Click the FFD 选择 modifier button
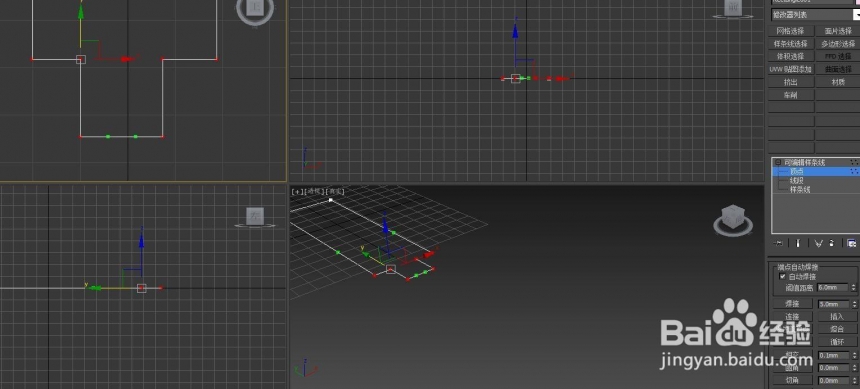This screenshot has height=389, width=860. pyautogui.click(x=838, y=56)
